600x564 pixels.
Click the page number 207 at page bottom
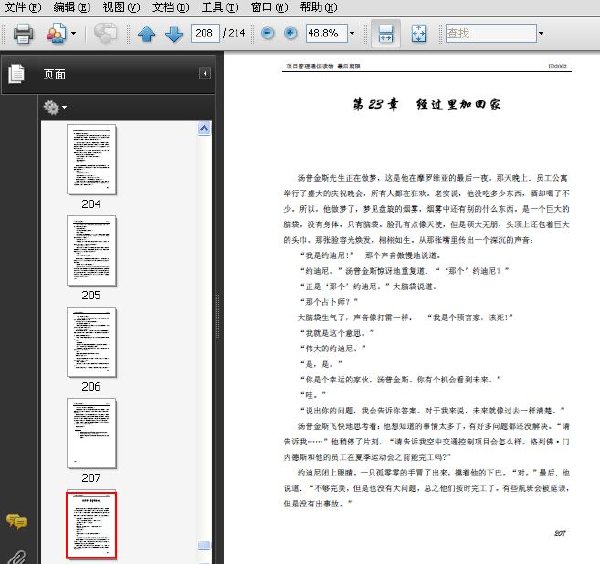tap(559, 533)
